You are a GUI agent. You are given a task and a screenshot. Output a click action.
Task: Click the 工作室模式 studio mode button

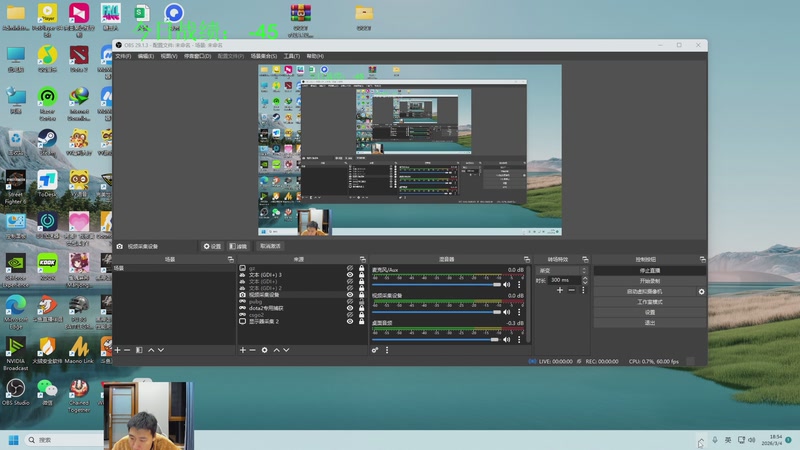coord(650,302)
